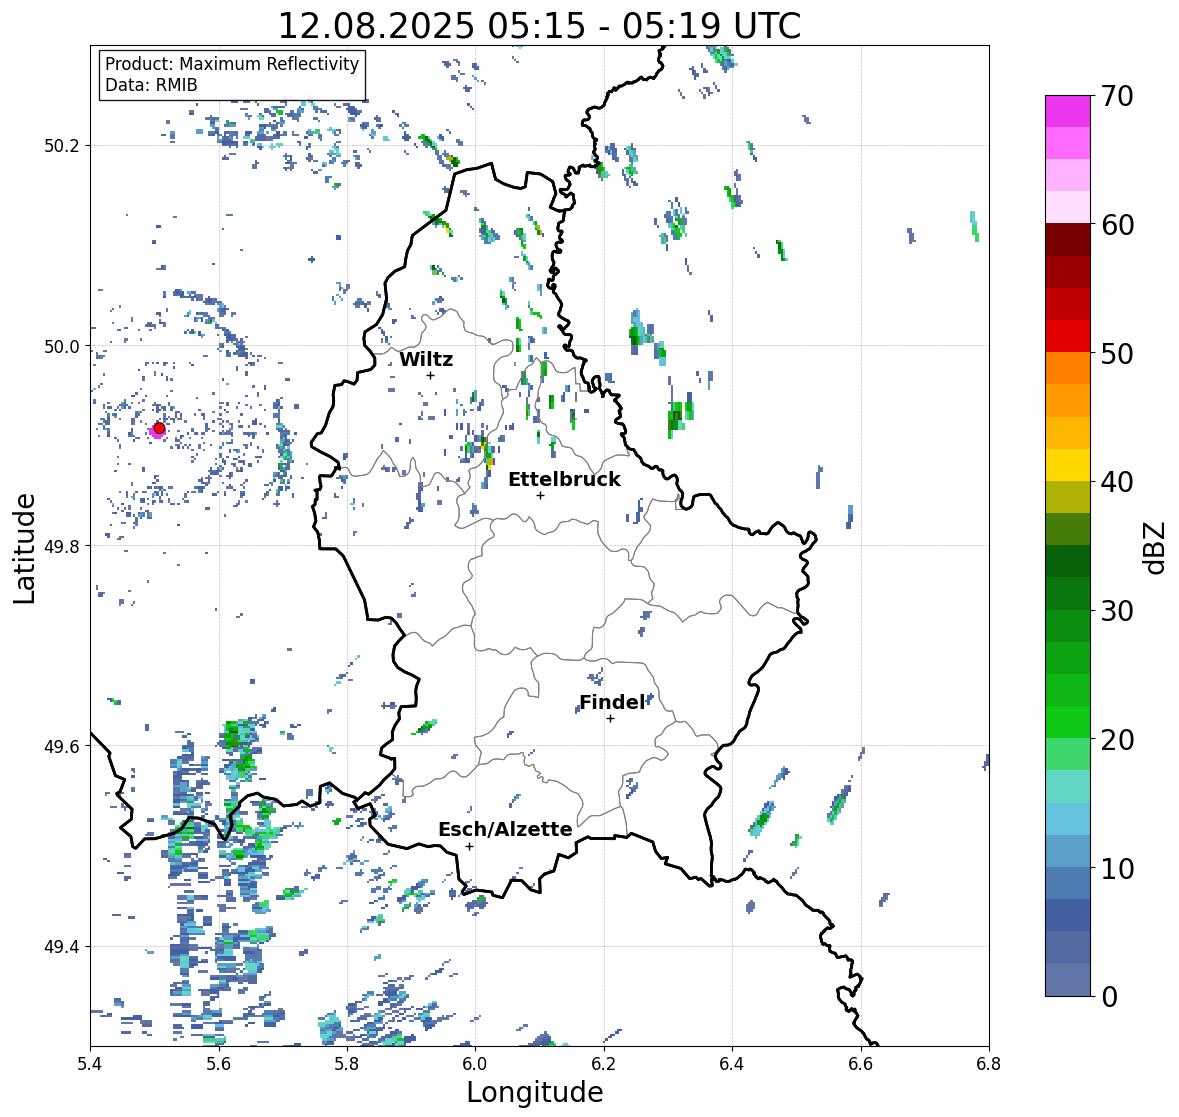The width and height of the screenshot is (1179, 1117).
Task: Click the orange colorbar segment below 50
Action: (1068, 368)
